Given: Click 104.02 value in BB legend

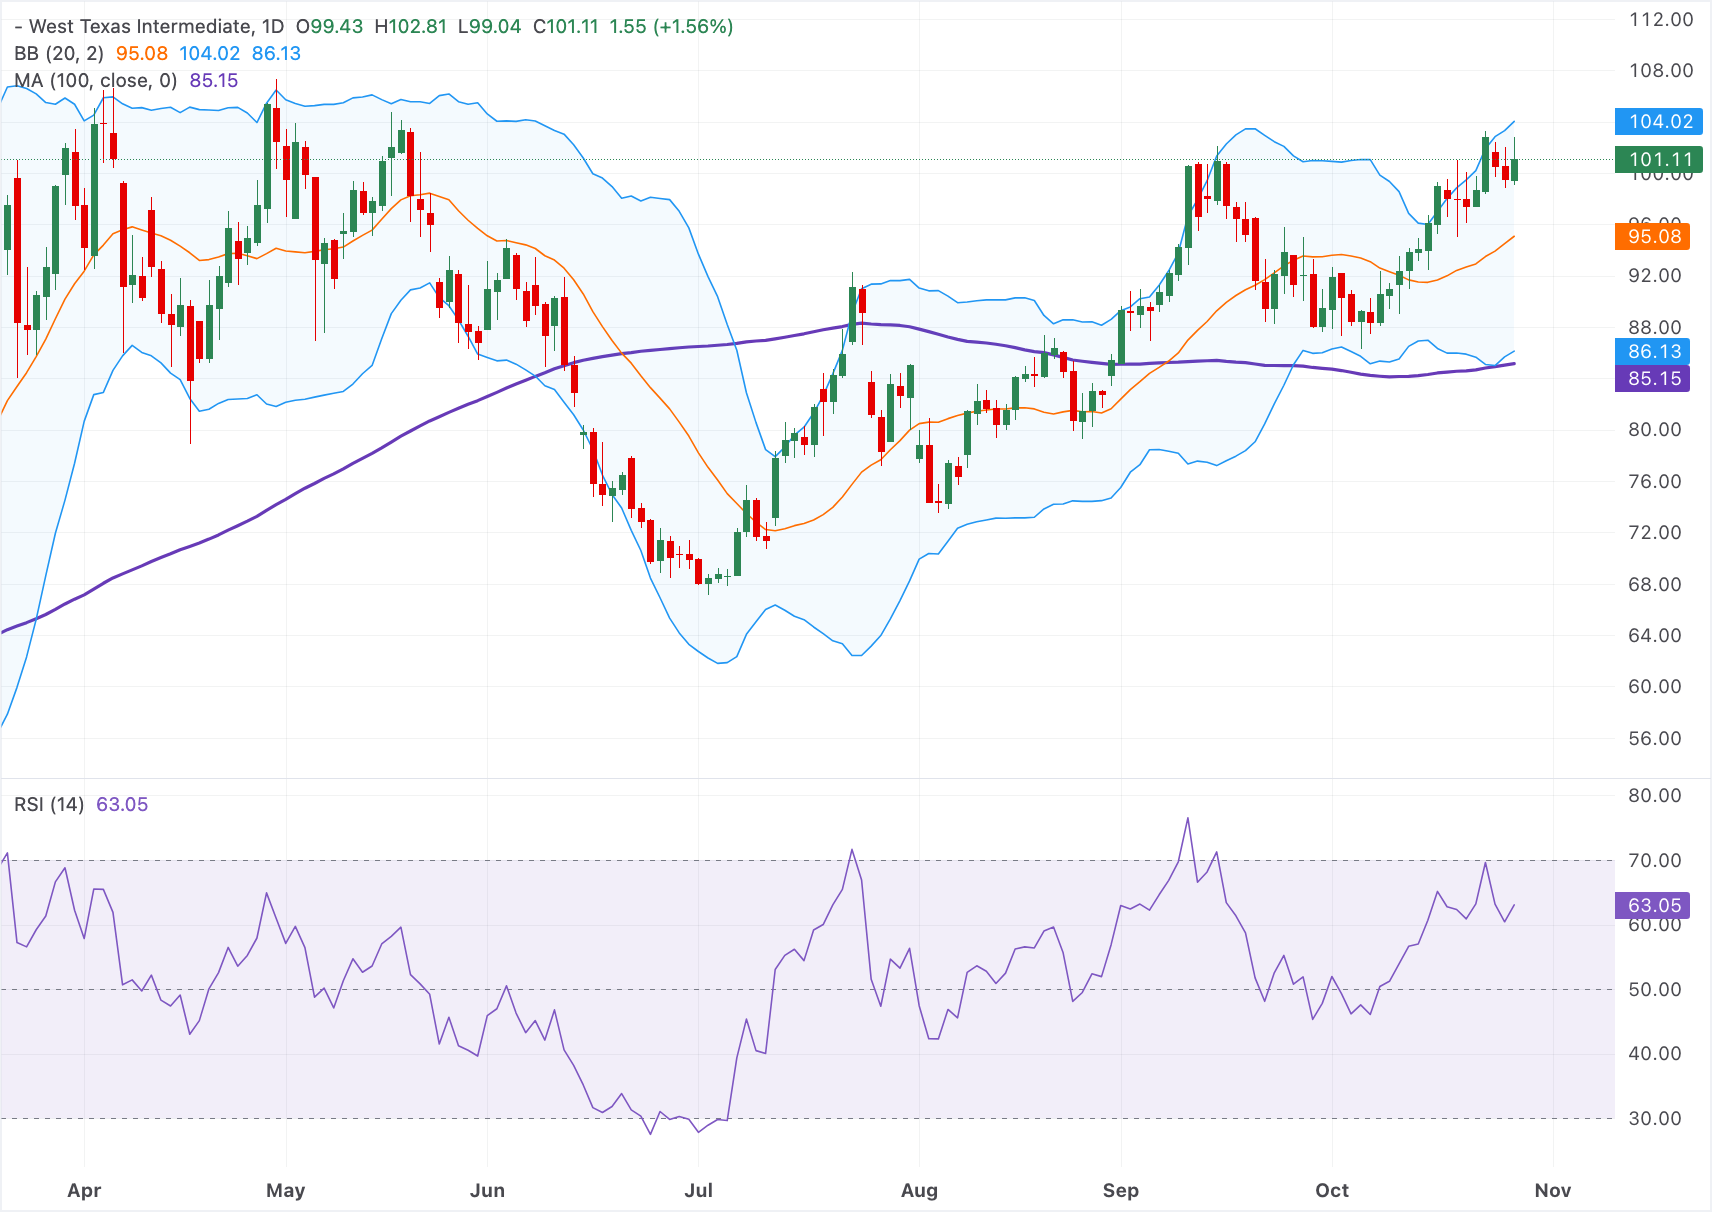Looking at the screenshot, I should 210,54.
